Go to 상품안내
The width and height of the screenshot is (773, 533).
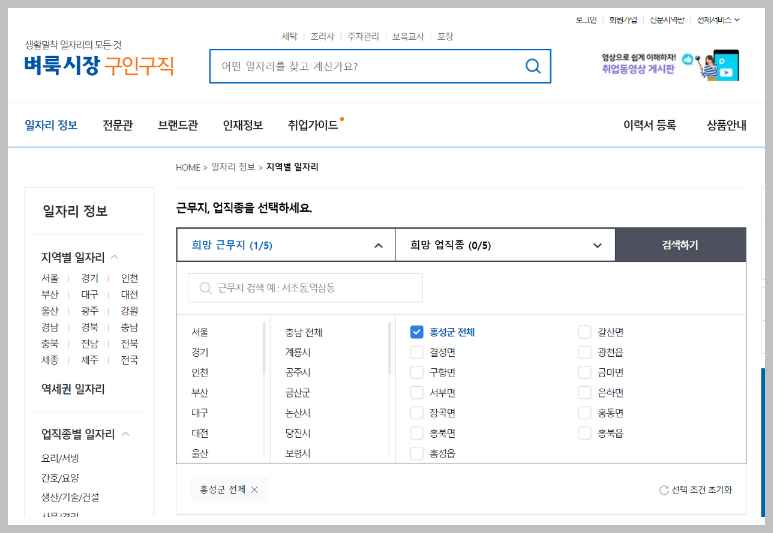[x=726, y=125]
